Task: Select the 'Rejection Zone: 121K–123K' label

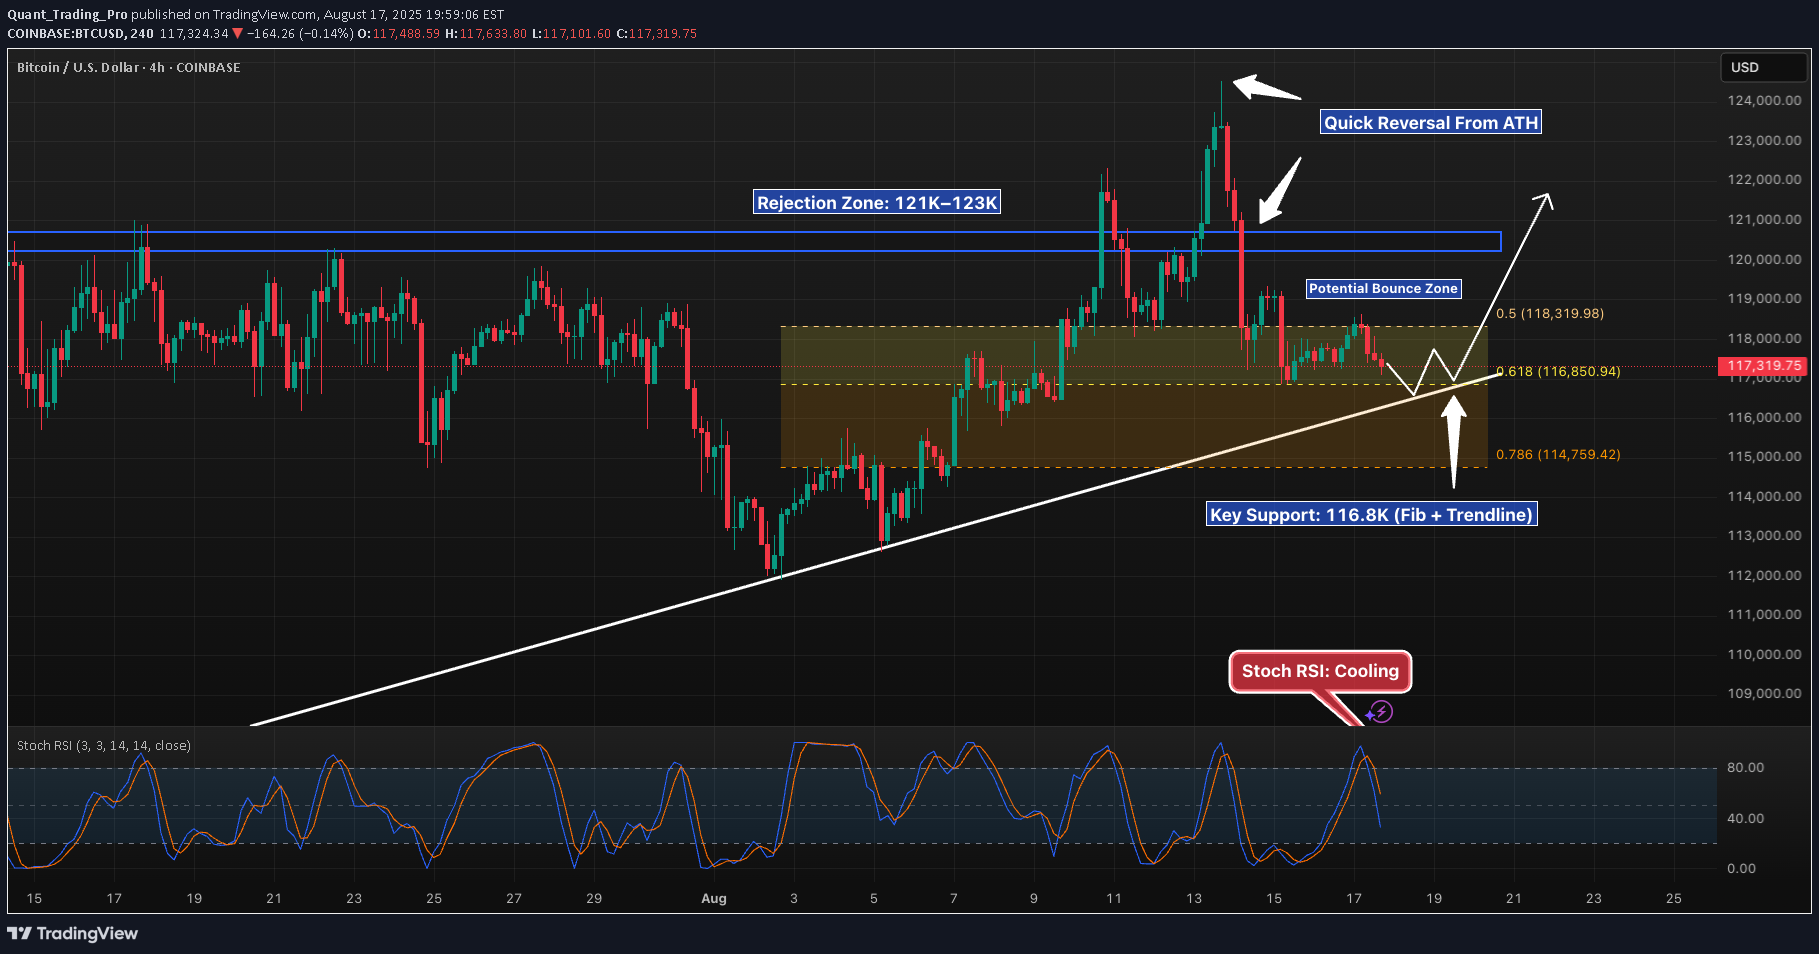Action: coord(877,202)
